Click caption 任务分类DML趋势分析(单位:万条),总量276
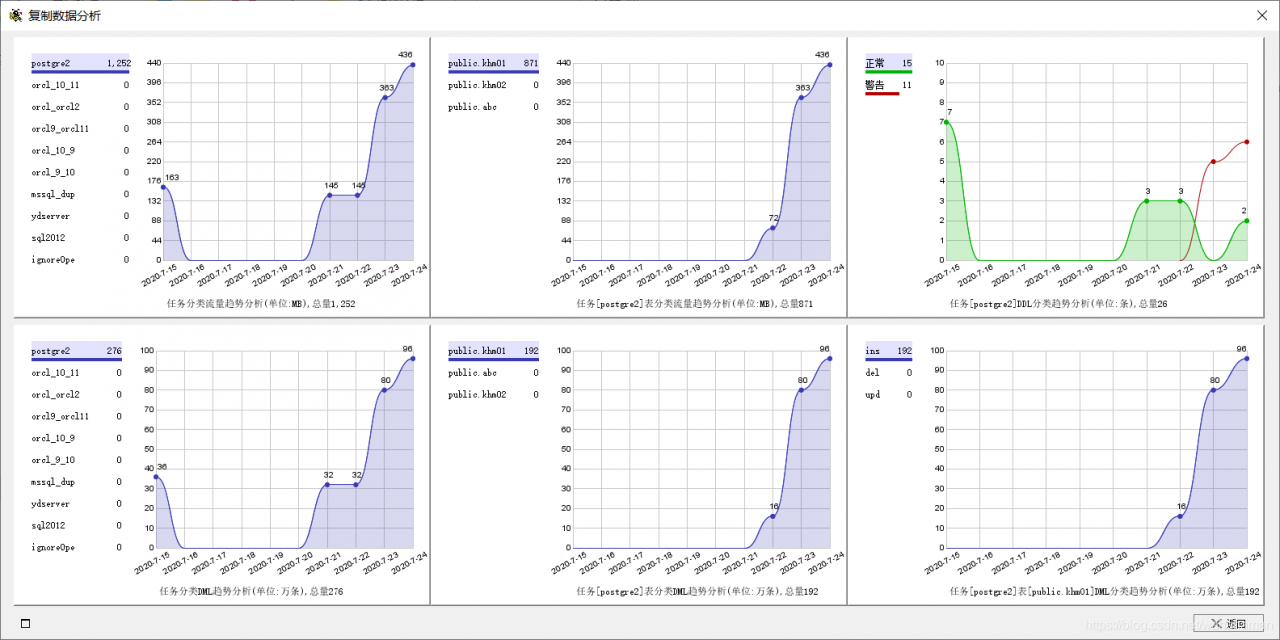1280x640 pixels. point(252,591)
